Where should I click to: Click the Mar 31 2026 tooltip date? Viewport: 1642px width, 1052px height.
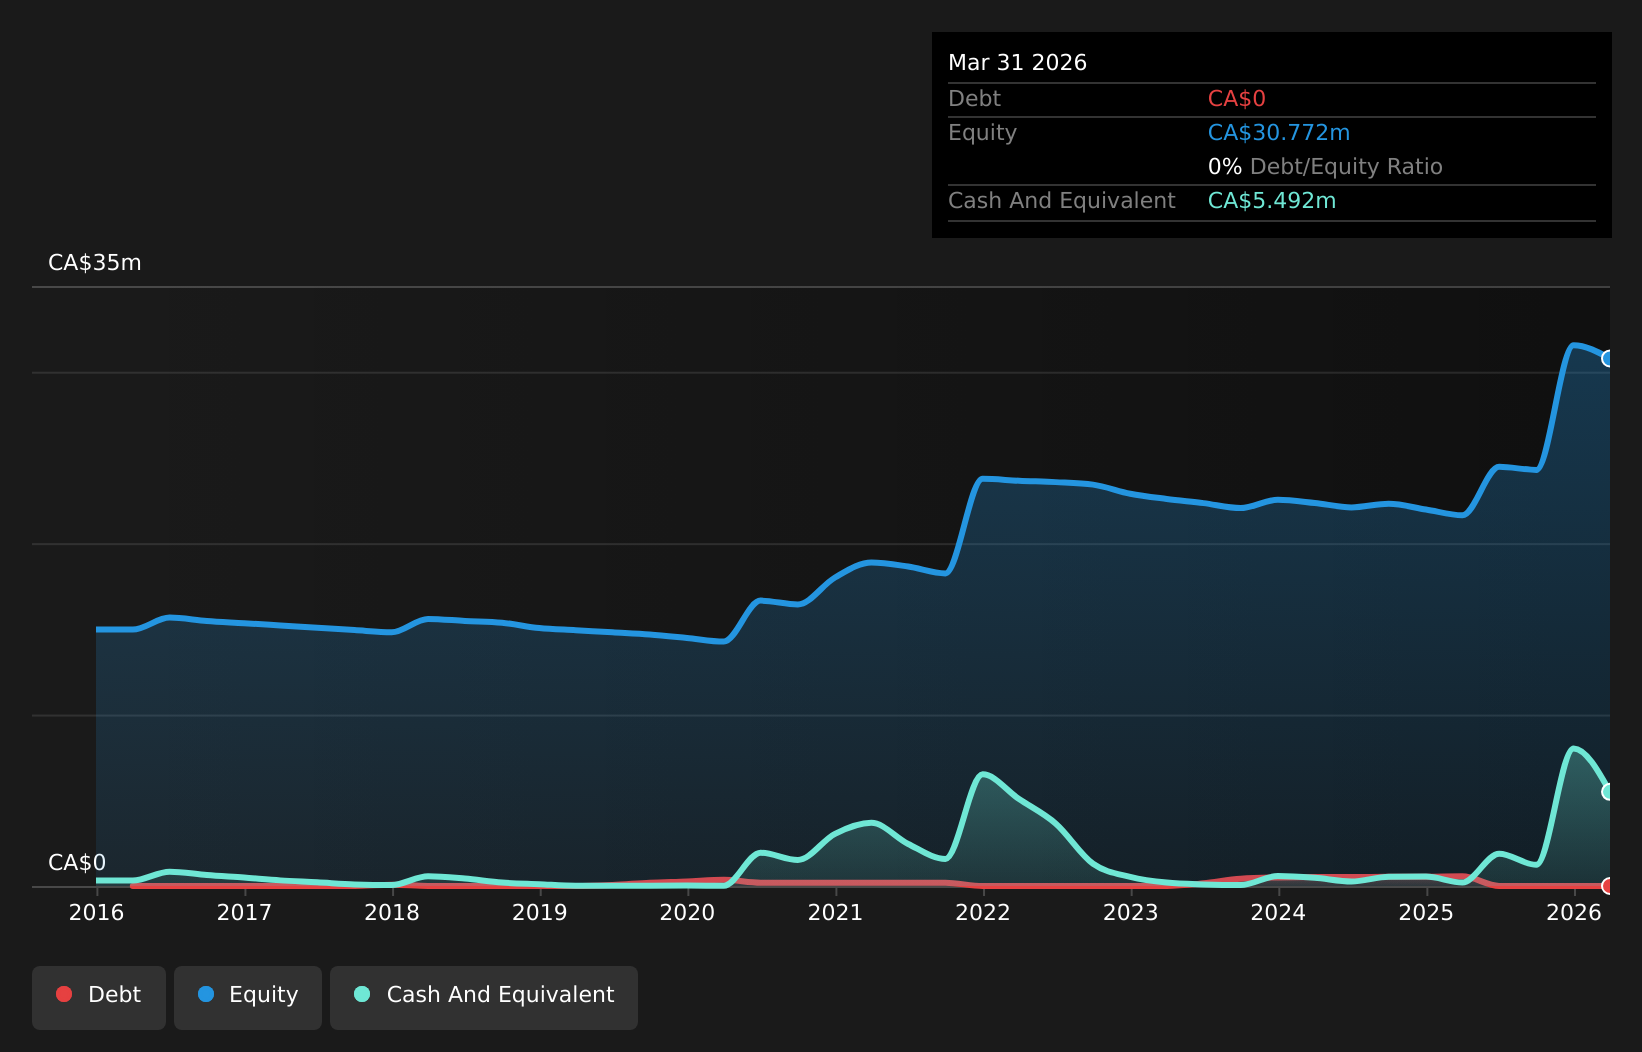click(x=1017, y=63)
